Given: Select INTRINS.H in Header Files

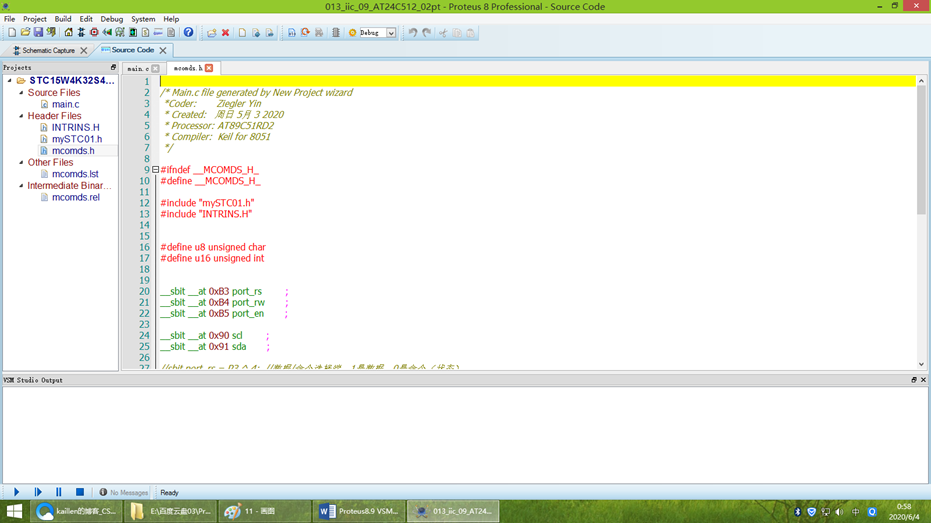Looking at the screenshot, I should 75,128.
